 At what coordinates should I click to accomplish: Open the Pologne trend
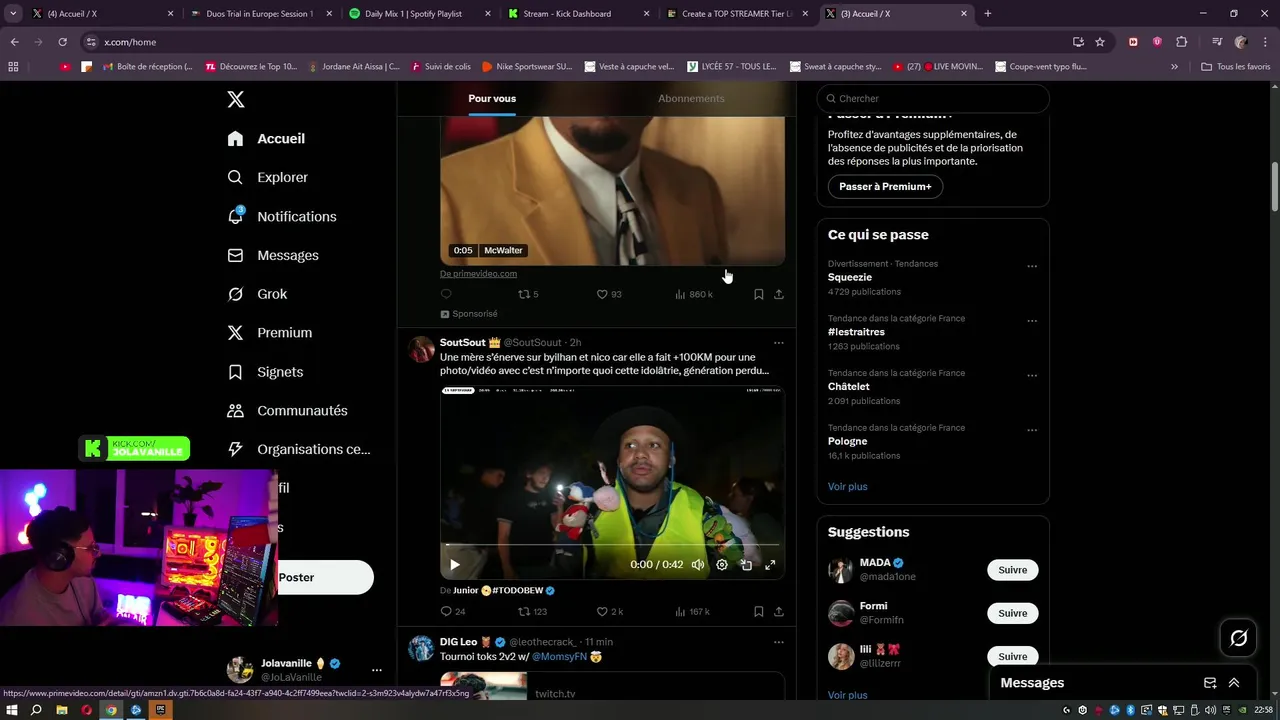point(848,441)
